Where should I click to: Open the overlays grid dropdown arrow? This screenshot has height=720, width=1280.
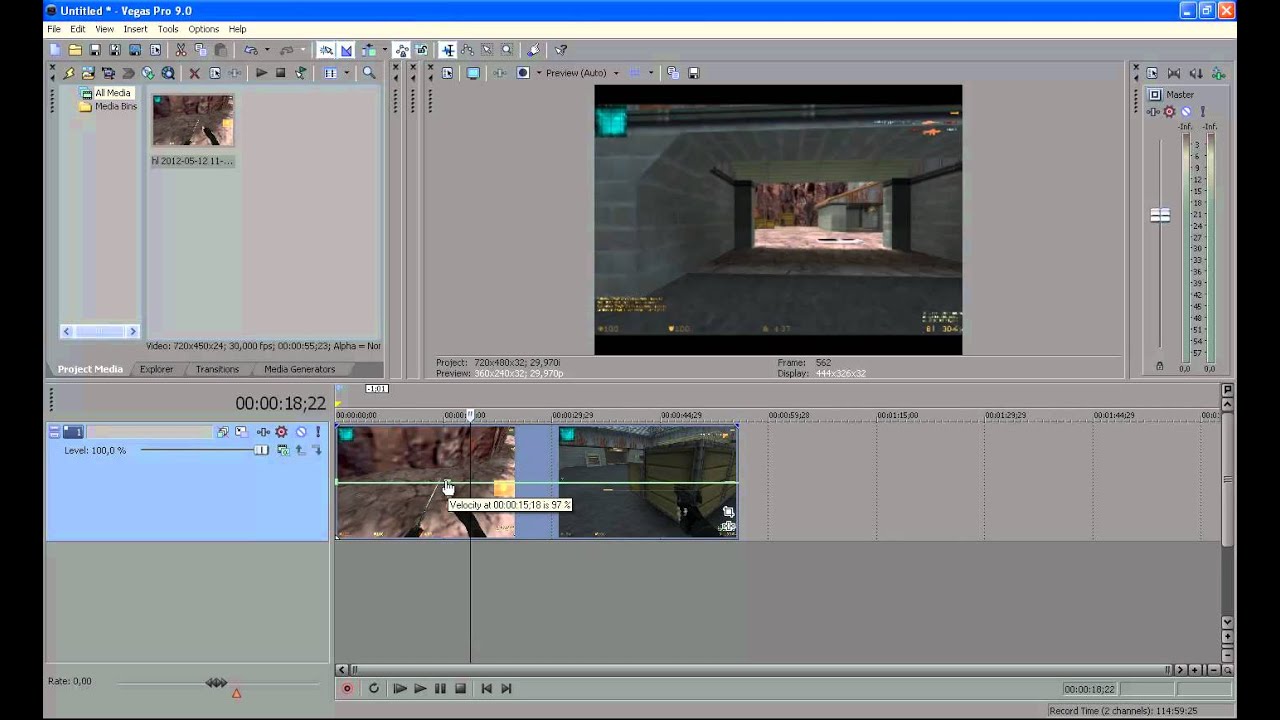(650, 73)
